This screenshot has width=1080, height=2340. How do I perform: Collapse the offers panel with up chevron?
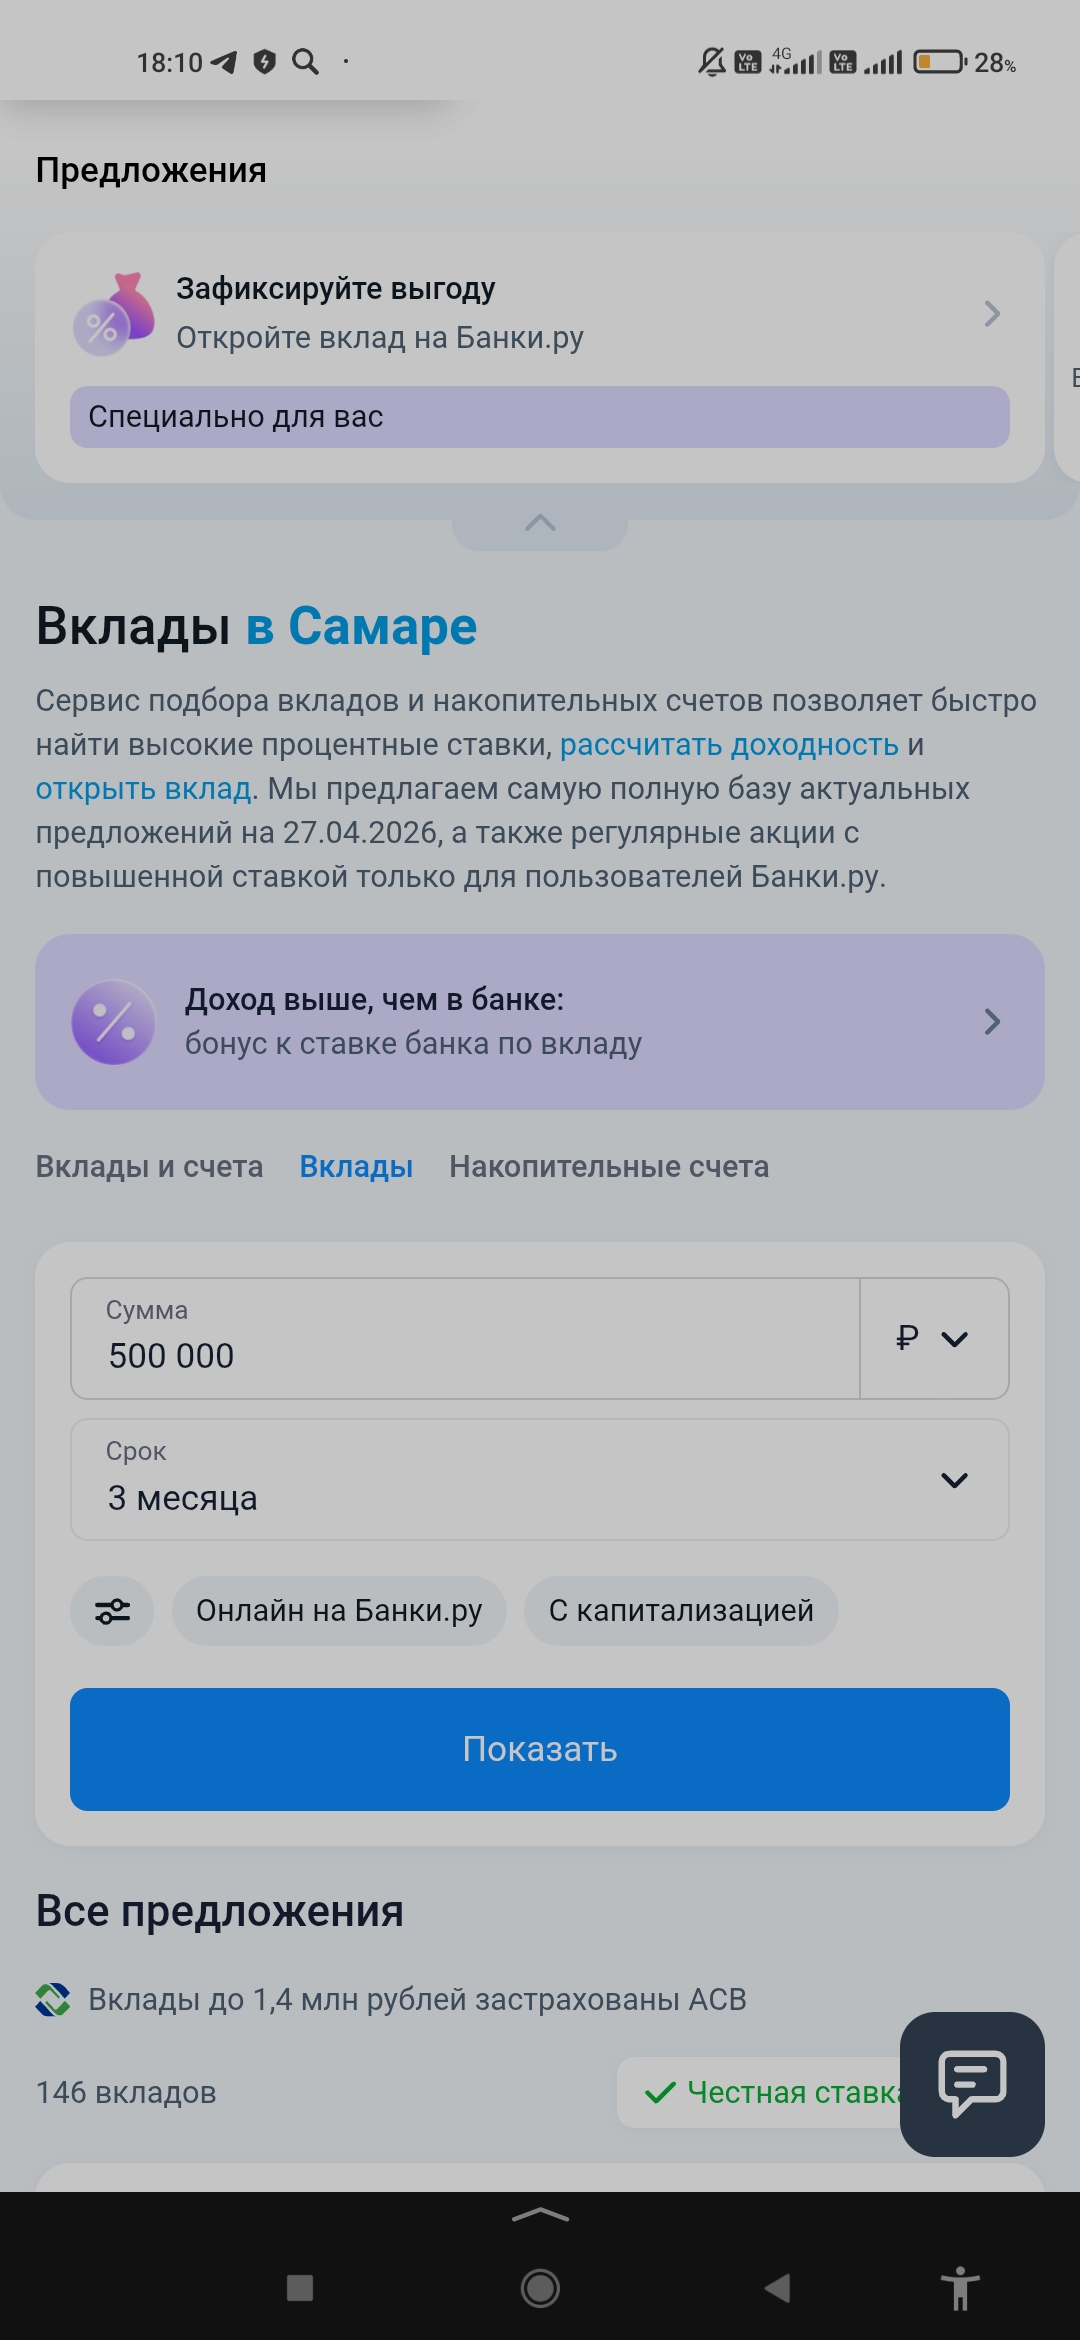[540, 523]
